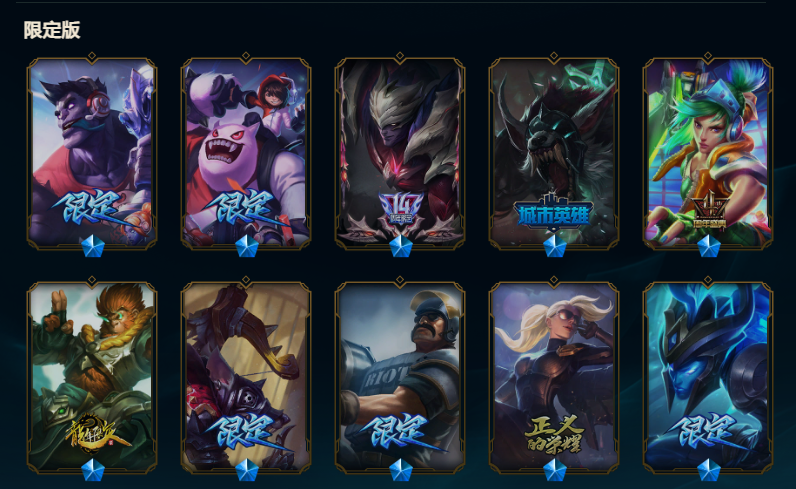Click the 限定版 section heading
This screenshot has height=489, width=796.
(52, 30)
